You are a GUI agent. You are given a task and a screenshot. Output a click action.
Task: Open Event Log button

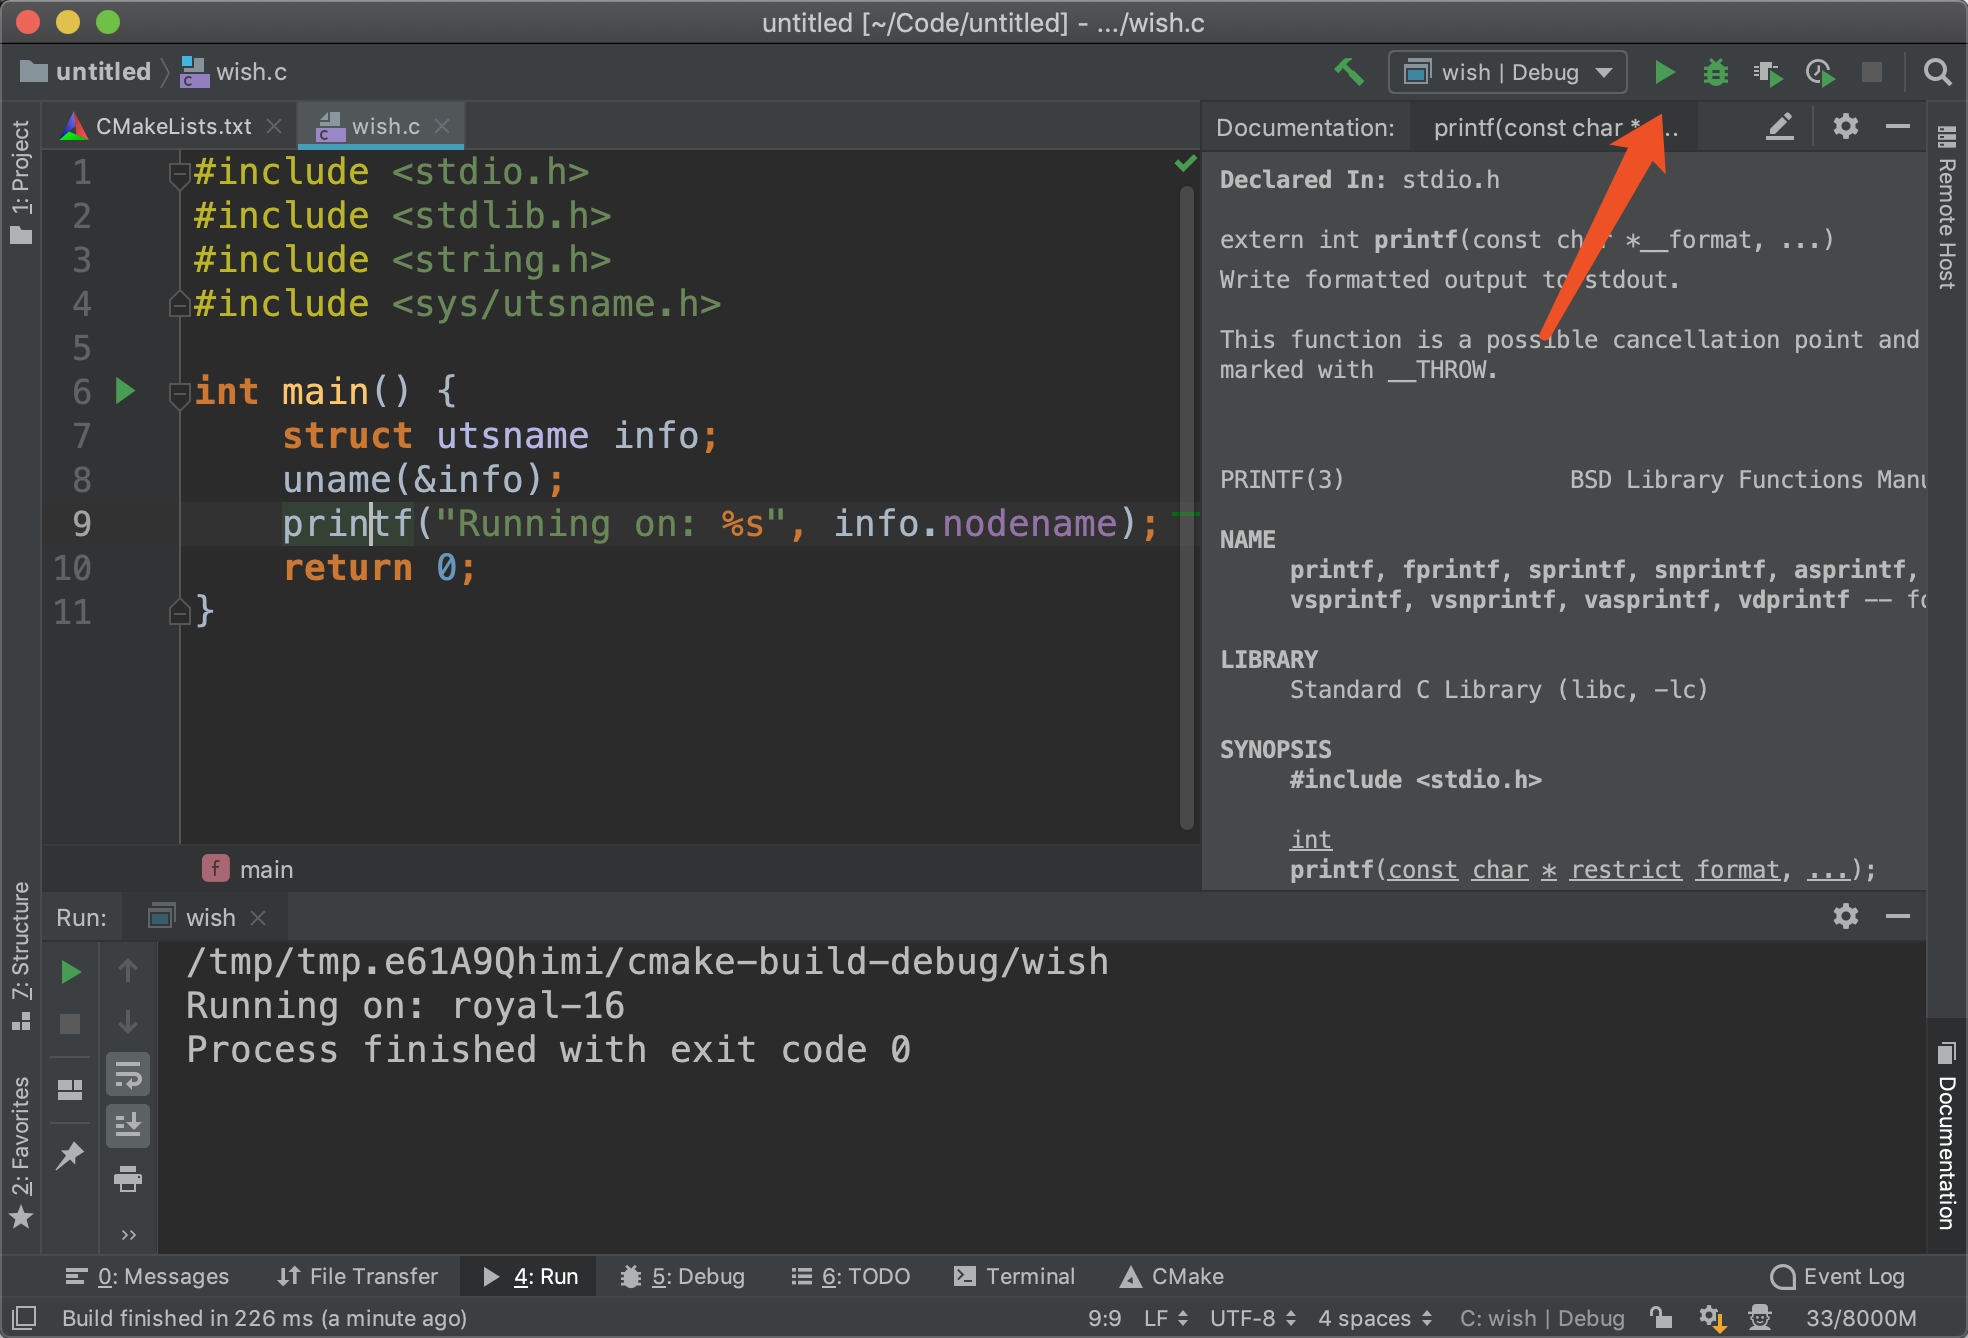pyautogui.click(x=1838, y=1276)
